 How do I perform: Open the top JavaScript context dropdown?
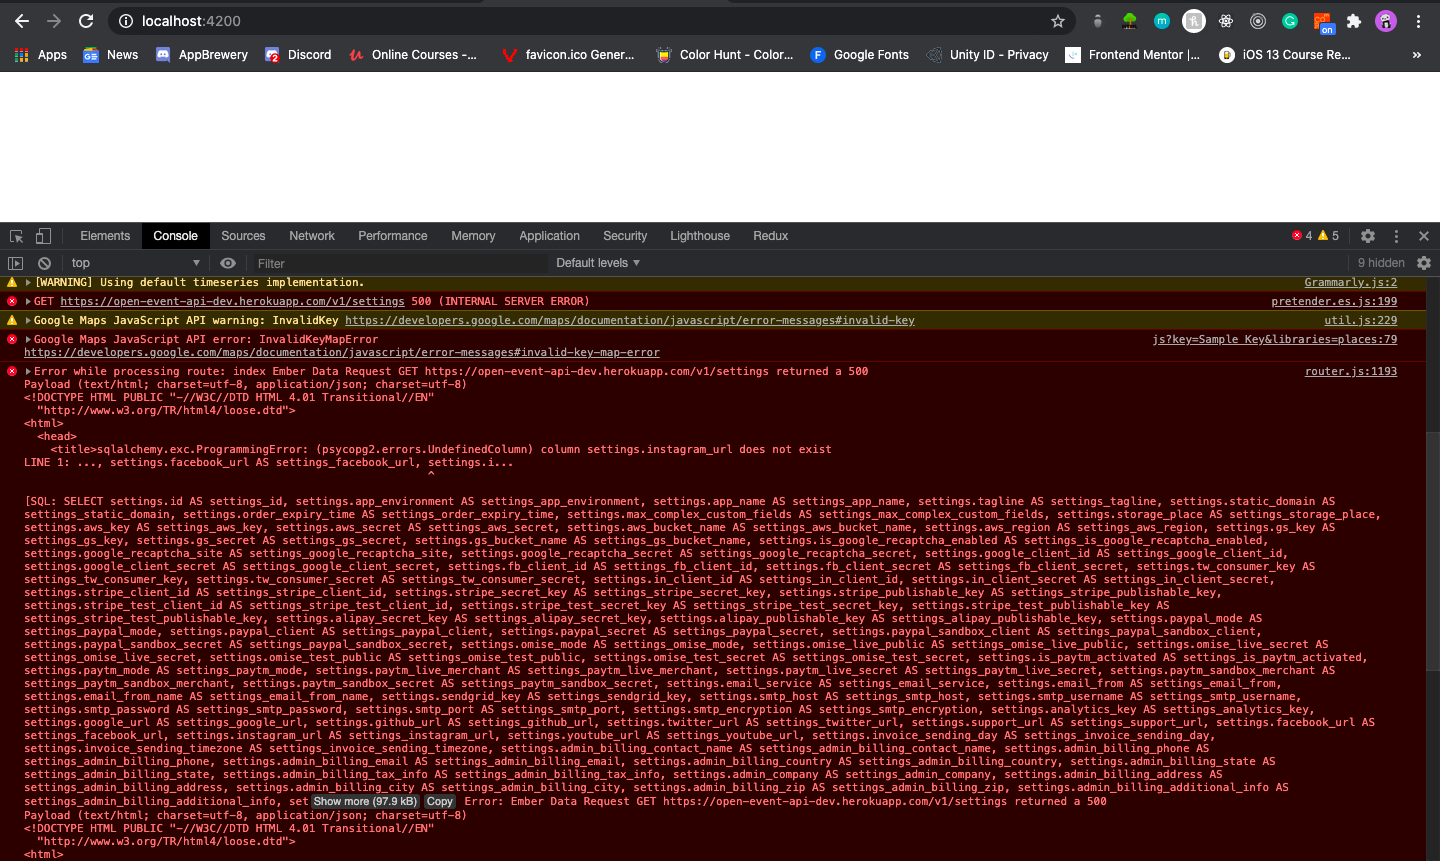(135, 263)
